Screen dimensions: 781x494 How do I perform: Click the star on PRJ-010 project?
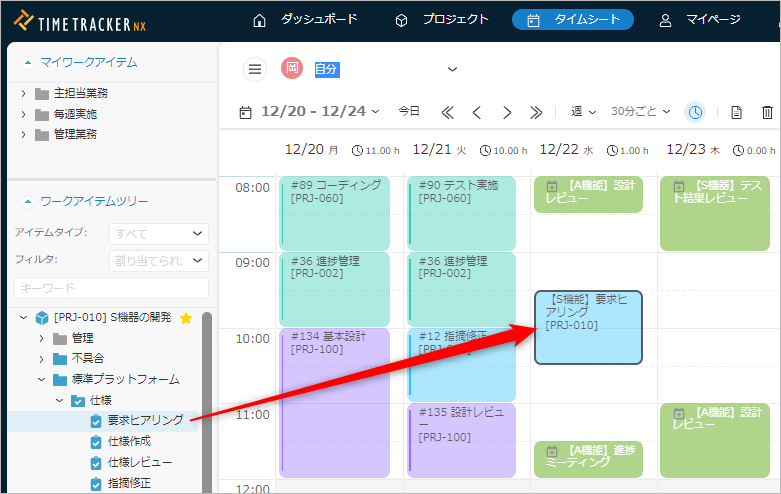point(185,318)
